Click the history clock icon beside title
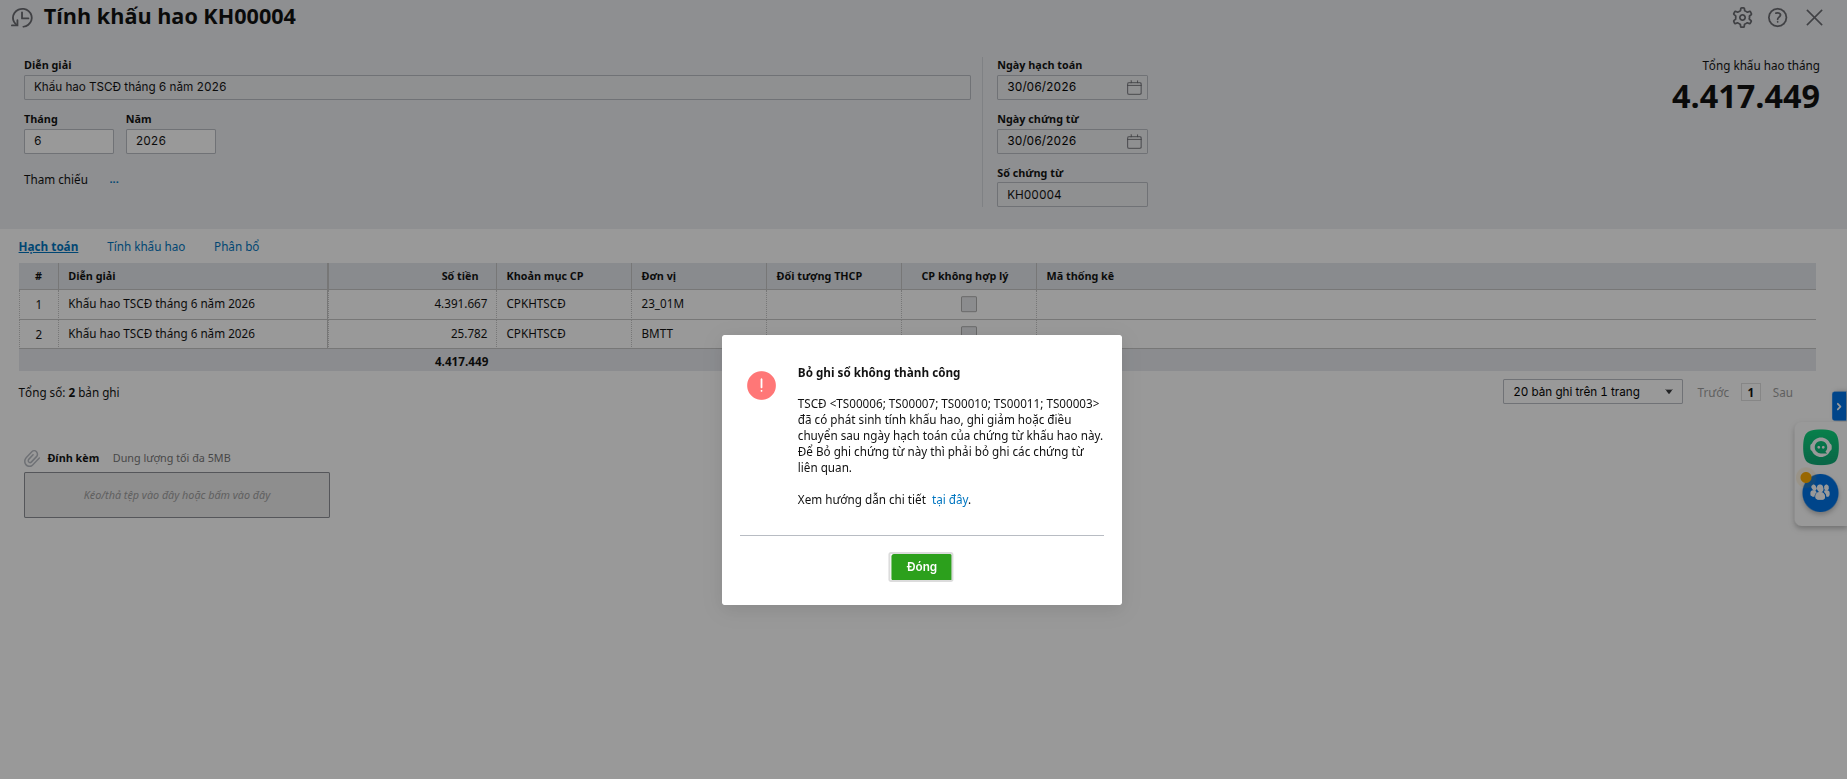 point(22,18)
